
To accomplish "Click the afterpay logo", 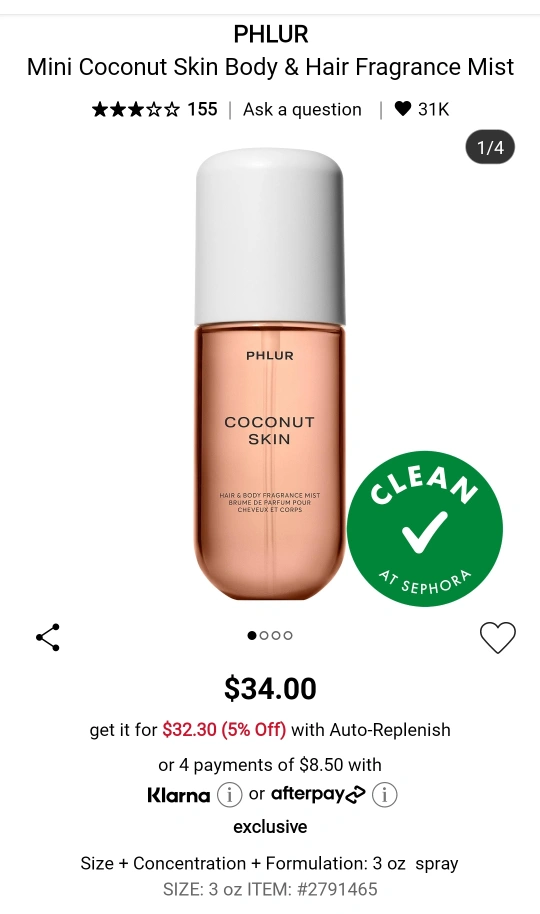I will [x=318, y=794].
